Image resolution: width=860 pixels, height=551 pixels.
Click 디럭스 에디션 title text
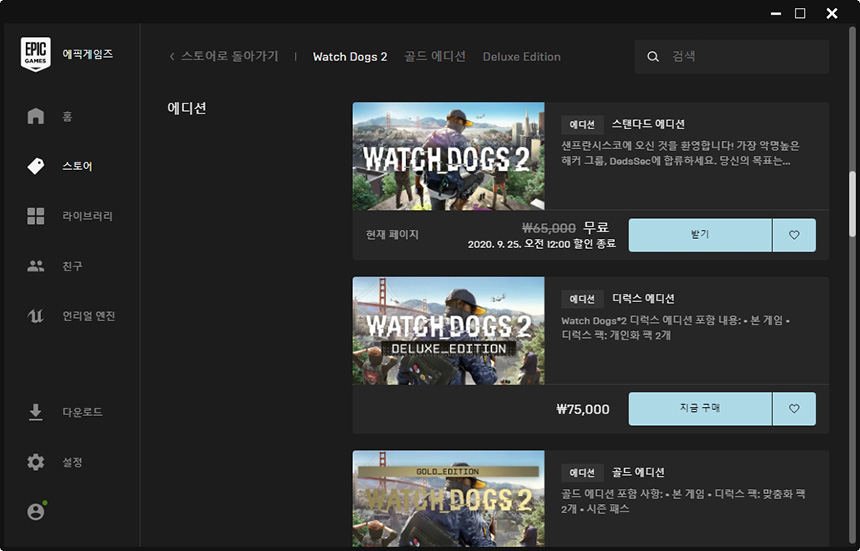(643, 299)
